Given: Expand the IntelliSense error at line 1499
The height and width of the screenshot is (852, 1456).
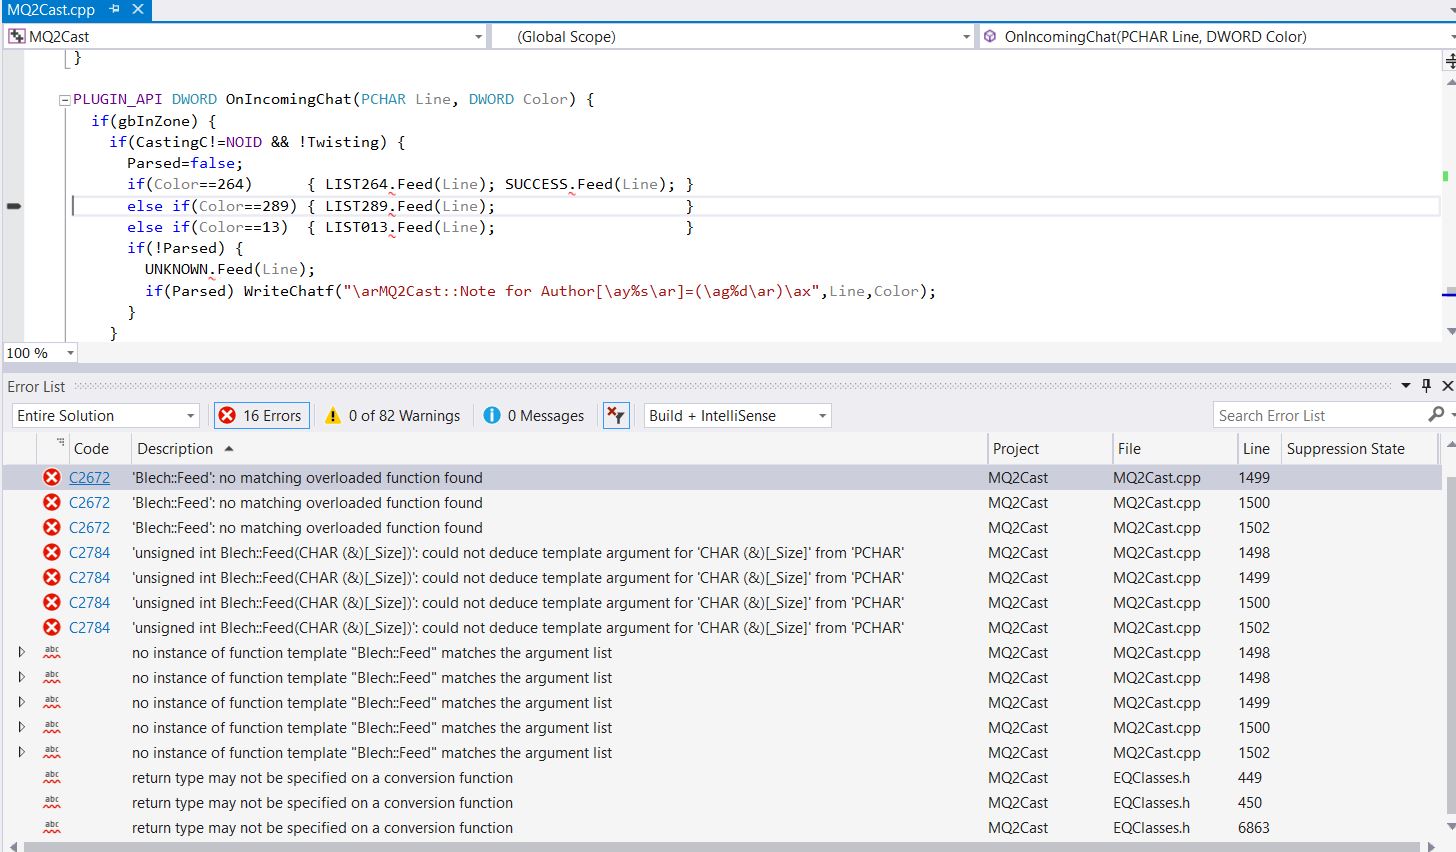Looking at the screenshot, I should (x=21, y=702).
